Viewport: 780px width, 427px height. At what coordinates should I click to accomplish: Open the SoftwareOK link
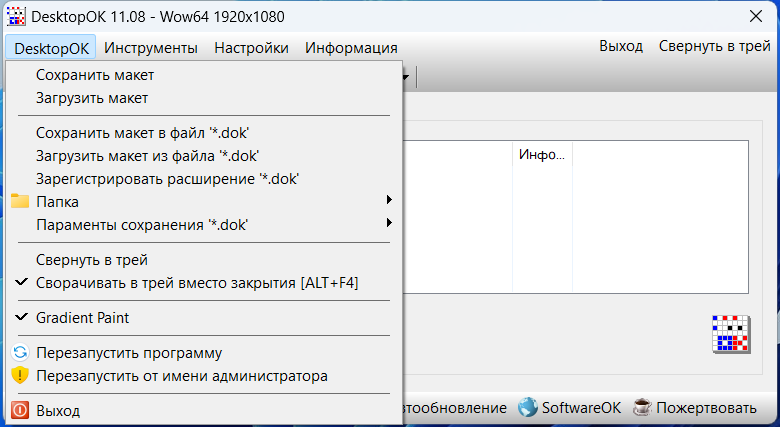pyautogui.click(x=581, y=408)
